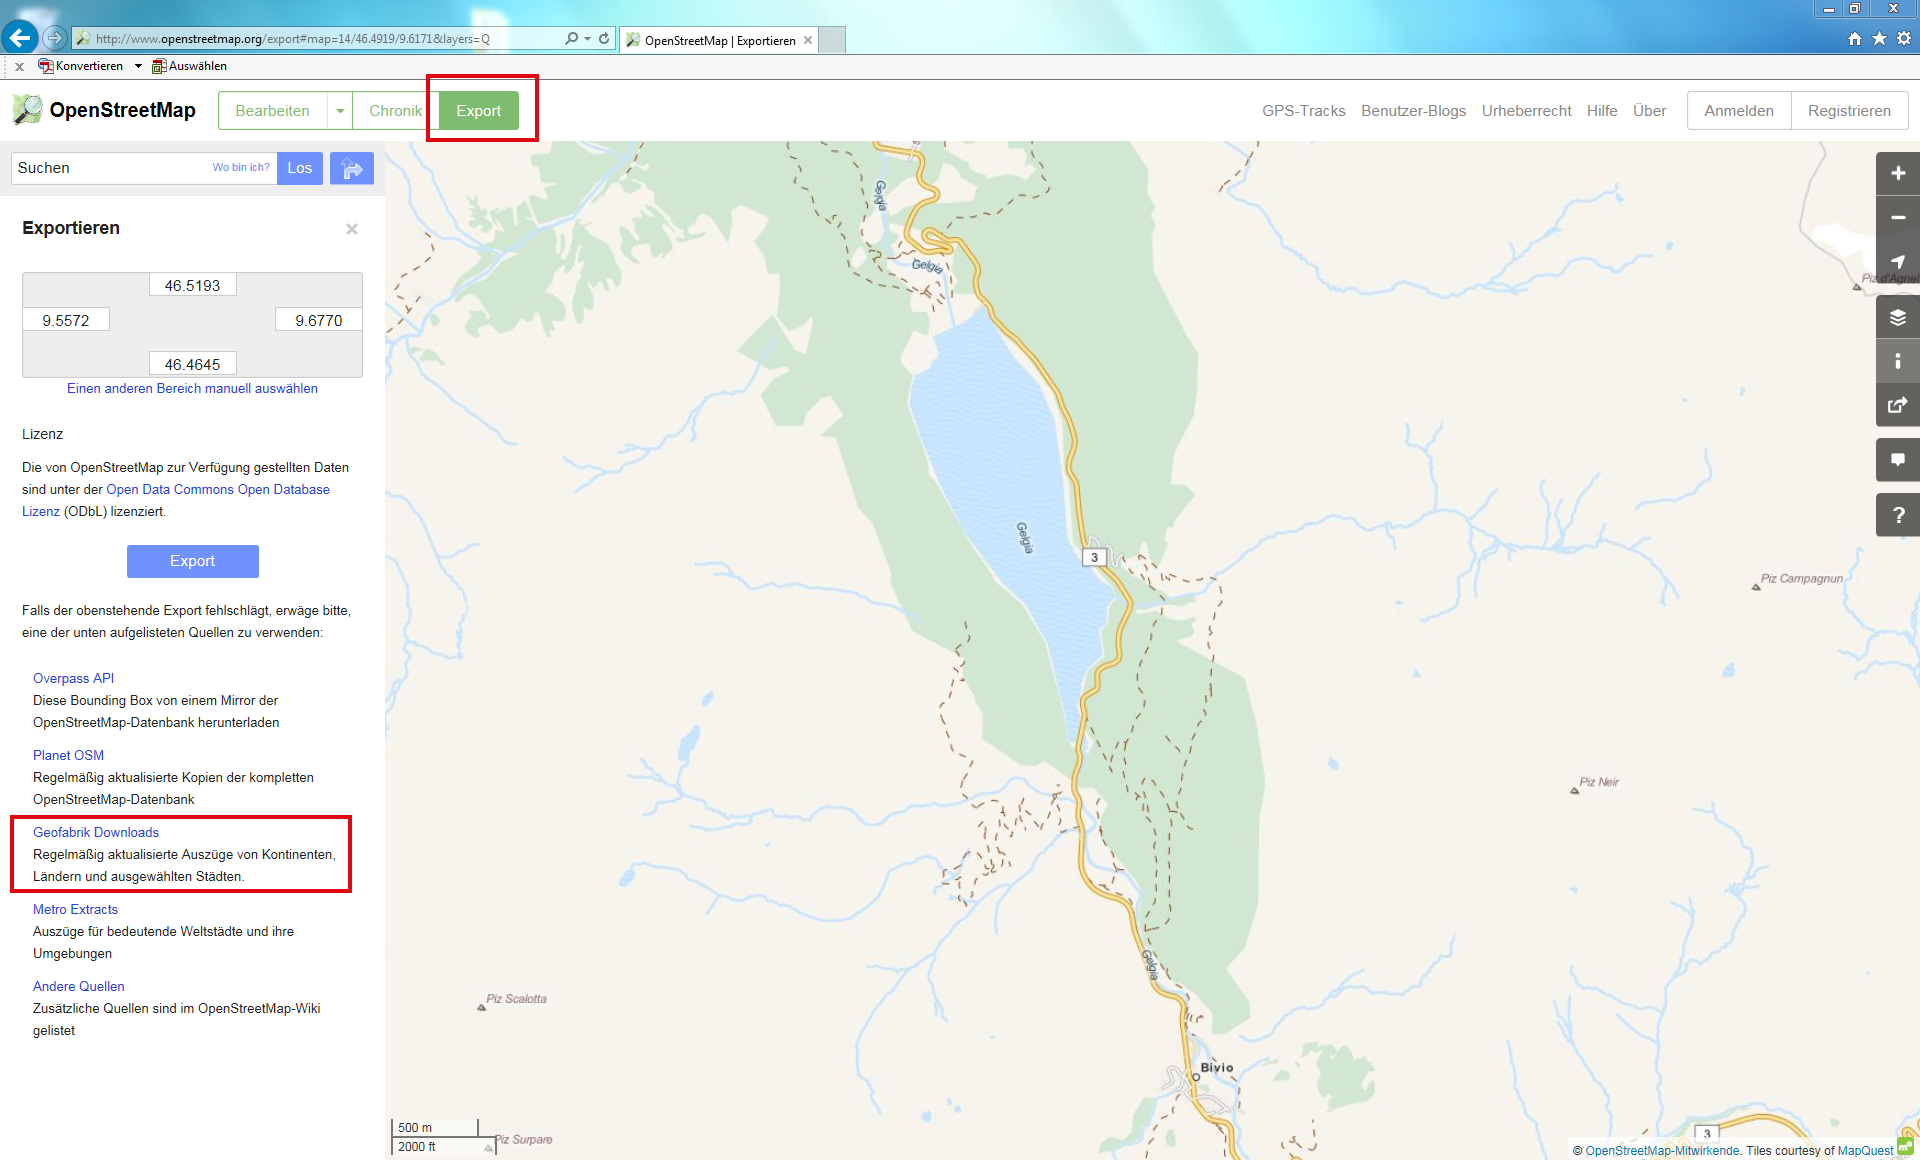The height and width of the screenshot is (1160, 1920).
Task: Click the Overpass API link
Action: pyautogui.click(x=73, y=678)
